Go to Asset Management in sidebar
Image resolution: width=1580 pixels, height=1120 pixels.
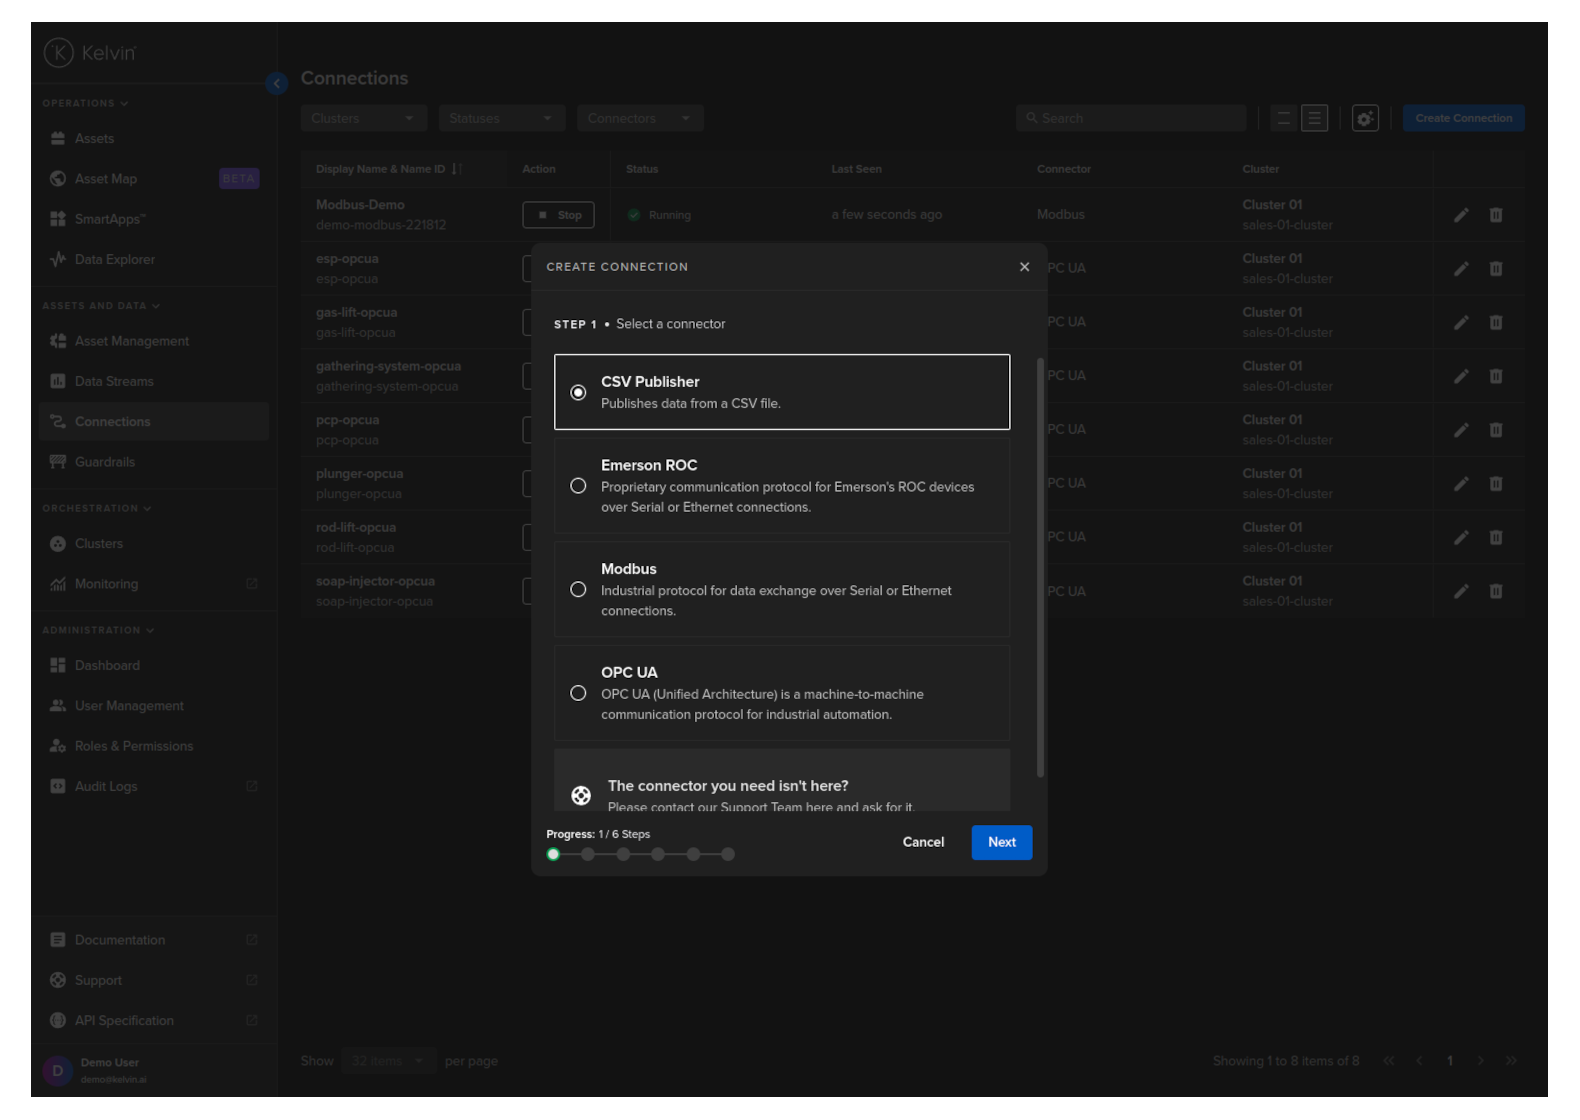131,341
